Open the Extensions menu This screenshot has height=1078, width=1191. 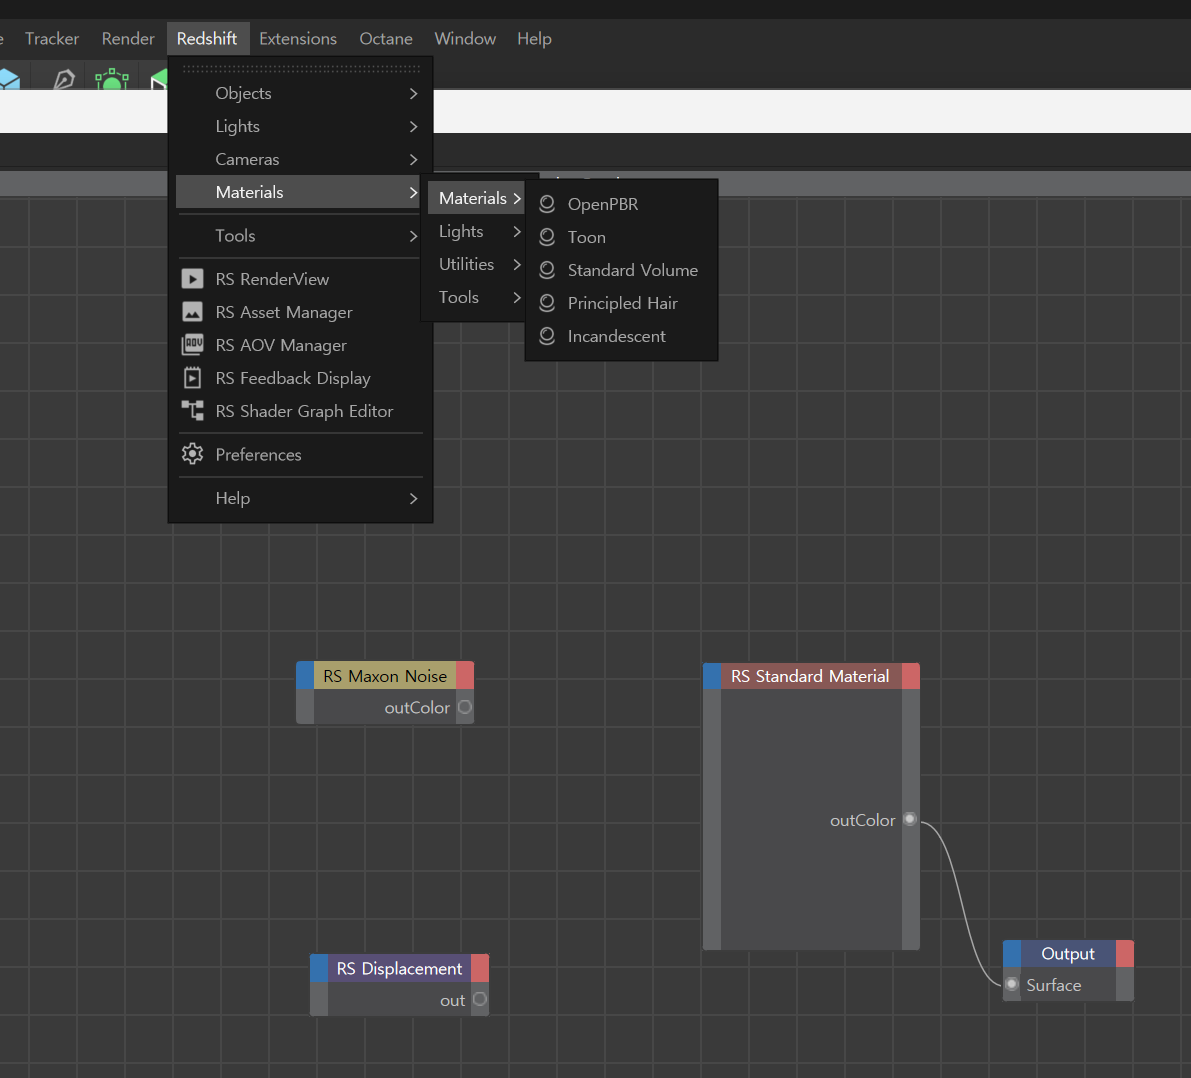click(298, 39)
